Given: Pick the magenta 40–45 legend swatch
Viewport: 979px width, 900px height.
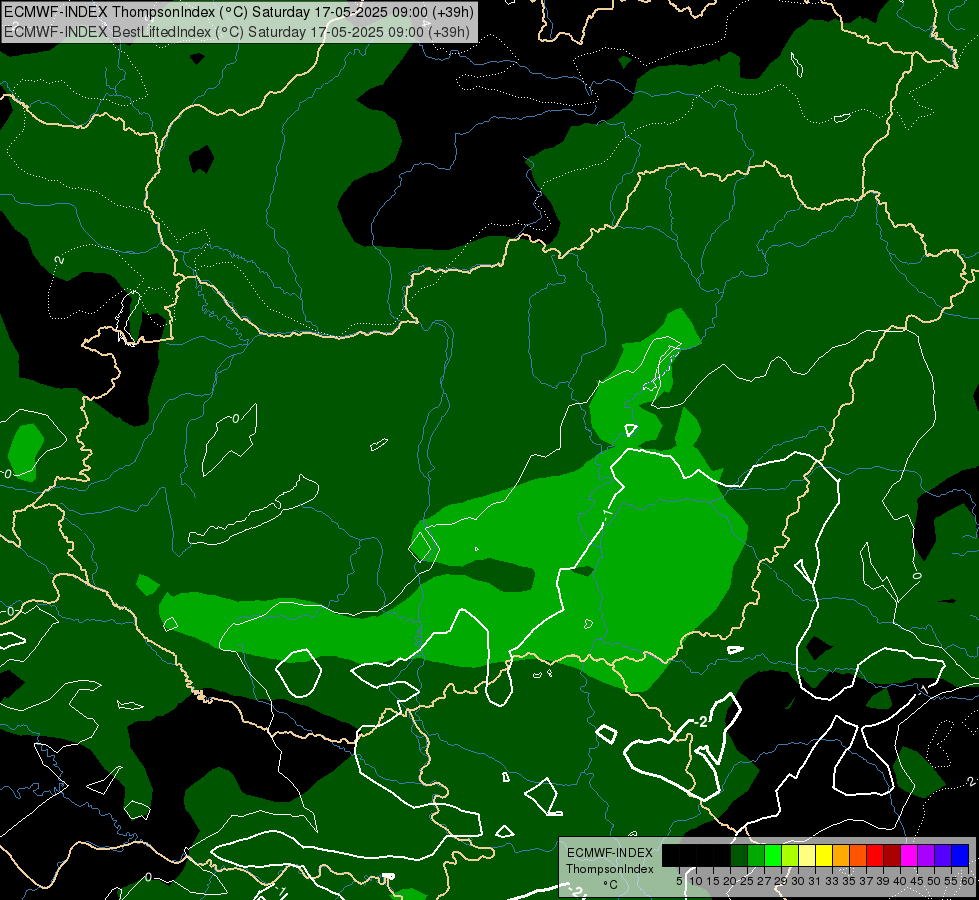Looking at the screenshot, I should click(x=909, y=855).
